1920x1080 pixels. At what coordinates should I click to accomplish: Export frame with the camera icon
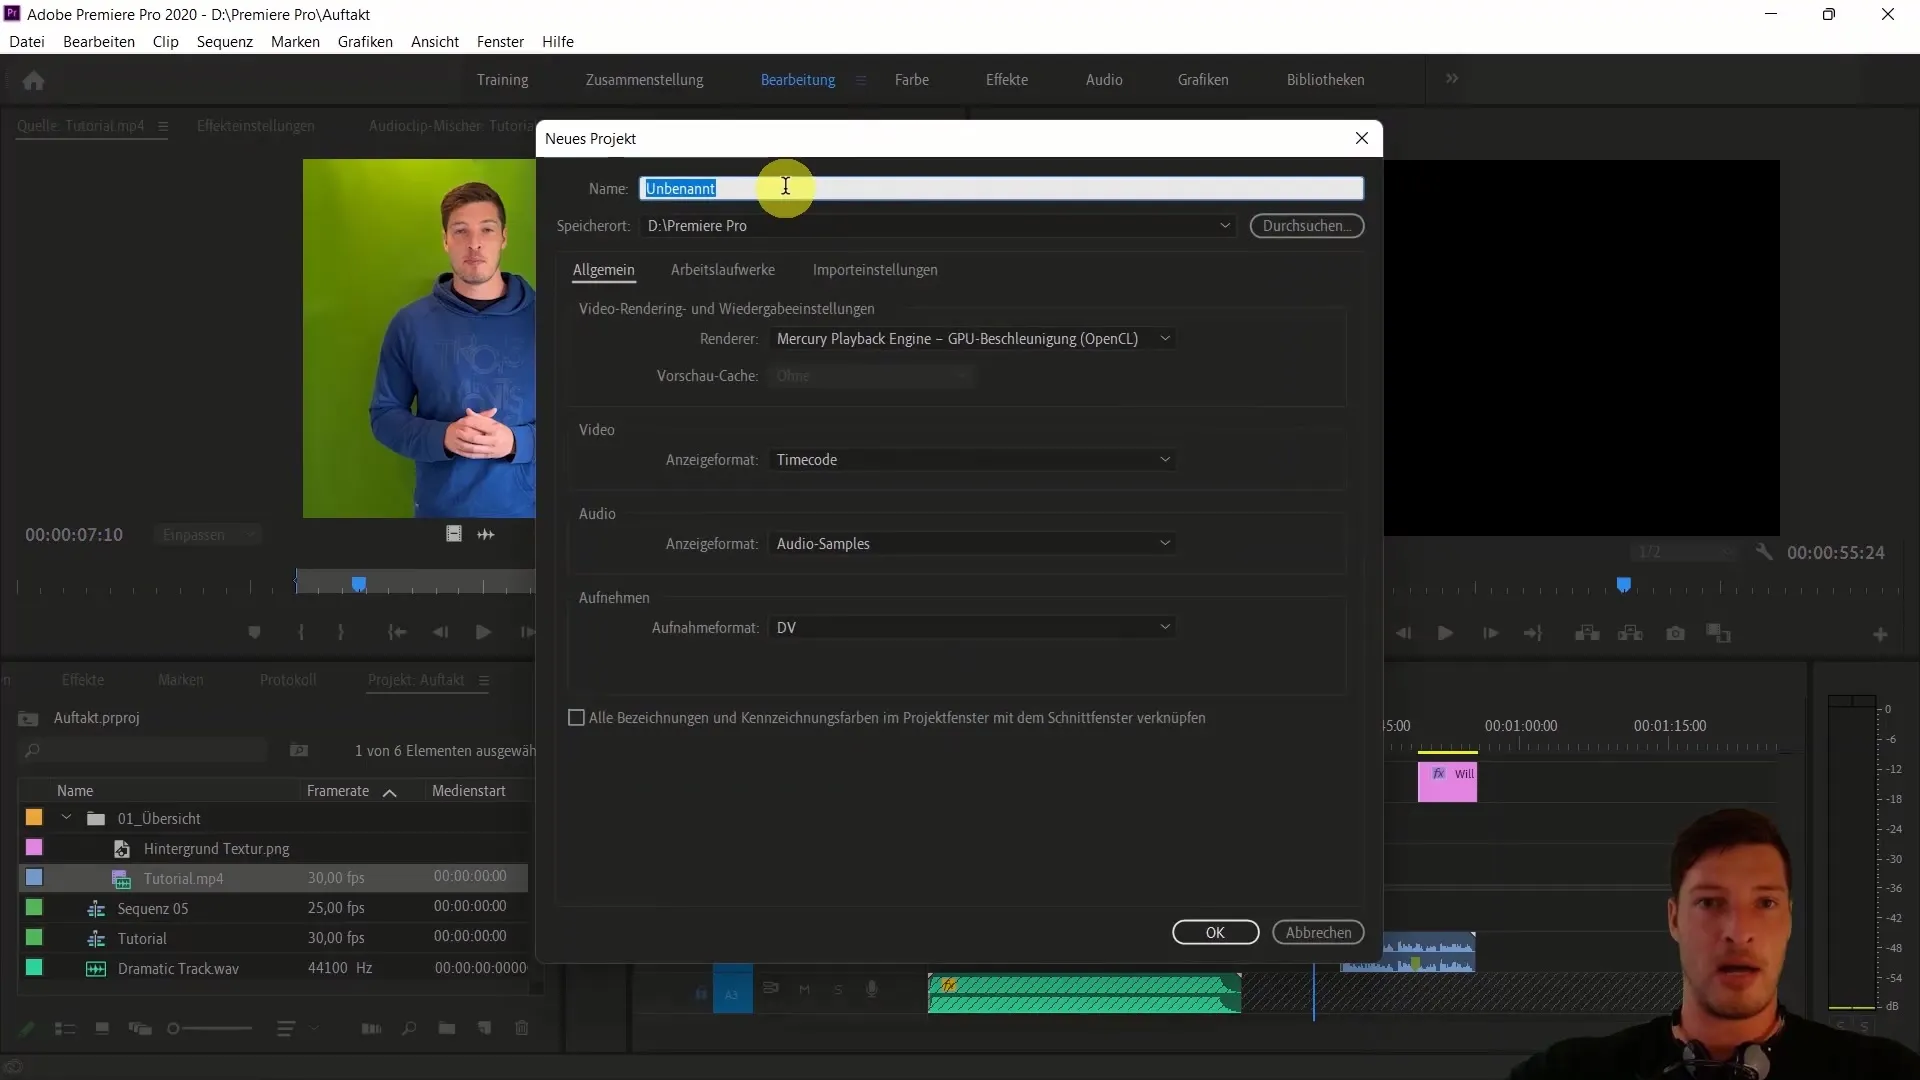pos(1676,633)
